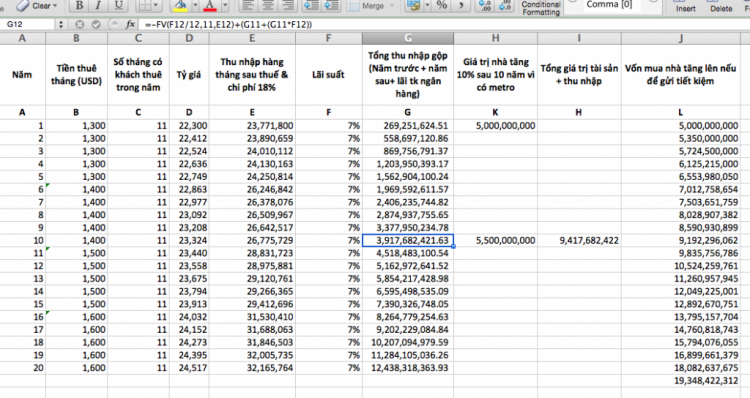750x398 pixels.
Task: Select column B header
Action: tap(77, 38)
